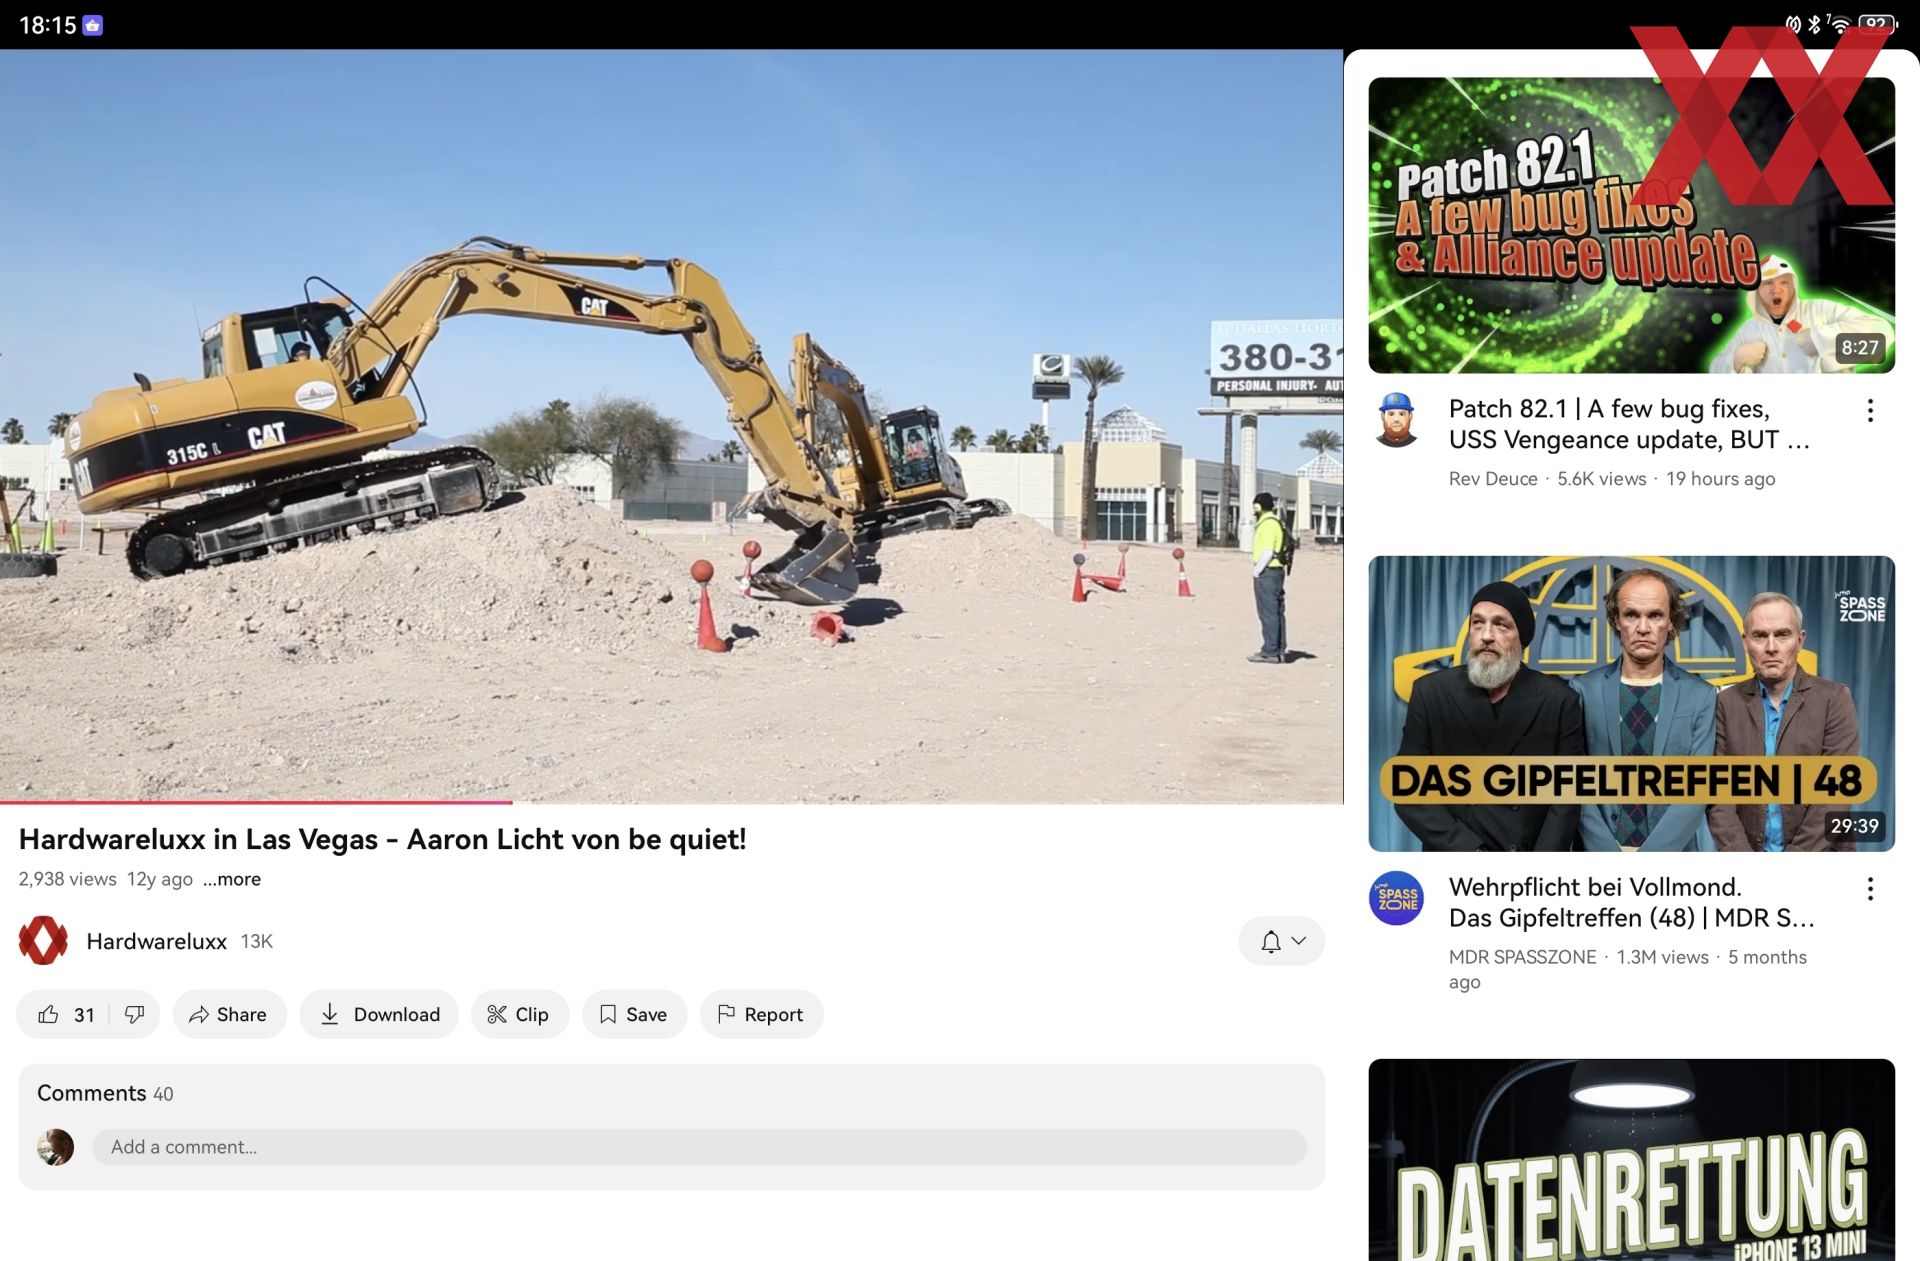Open options menu for Patch 82.1 video
This screenshot has height=1261, width=1920.
click(1870, 410)
